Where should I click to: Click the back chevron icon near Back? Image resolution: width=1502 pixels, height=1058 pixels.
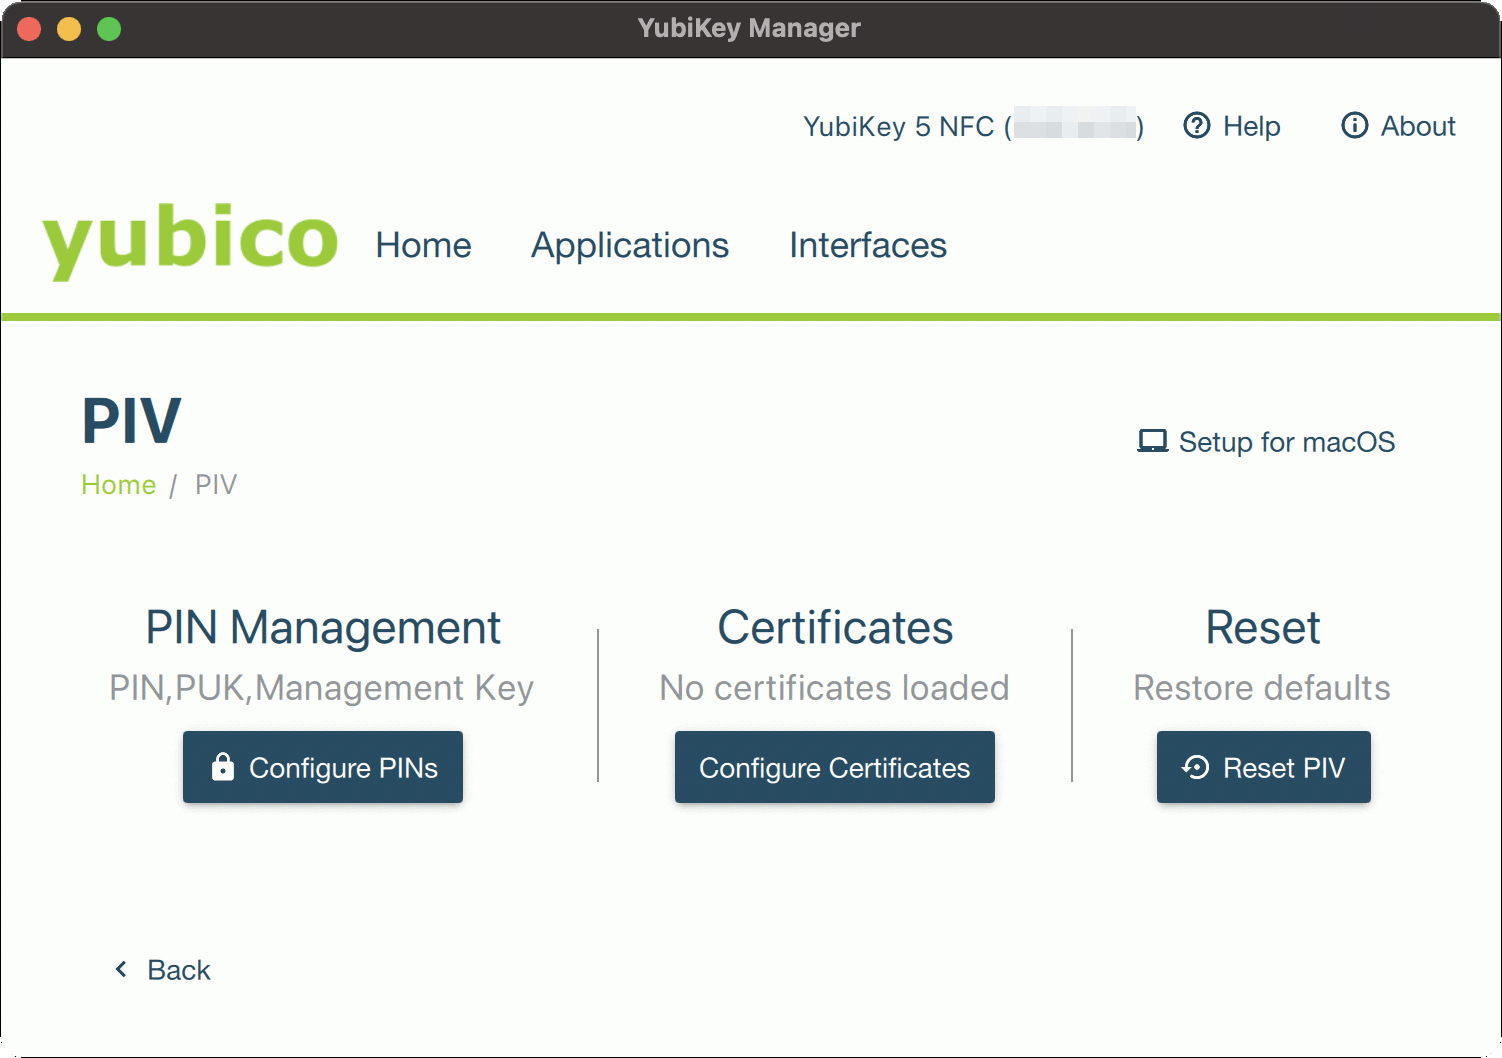[119, 969]
